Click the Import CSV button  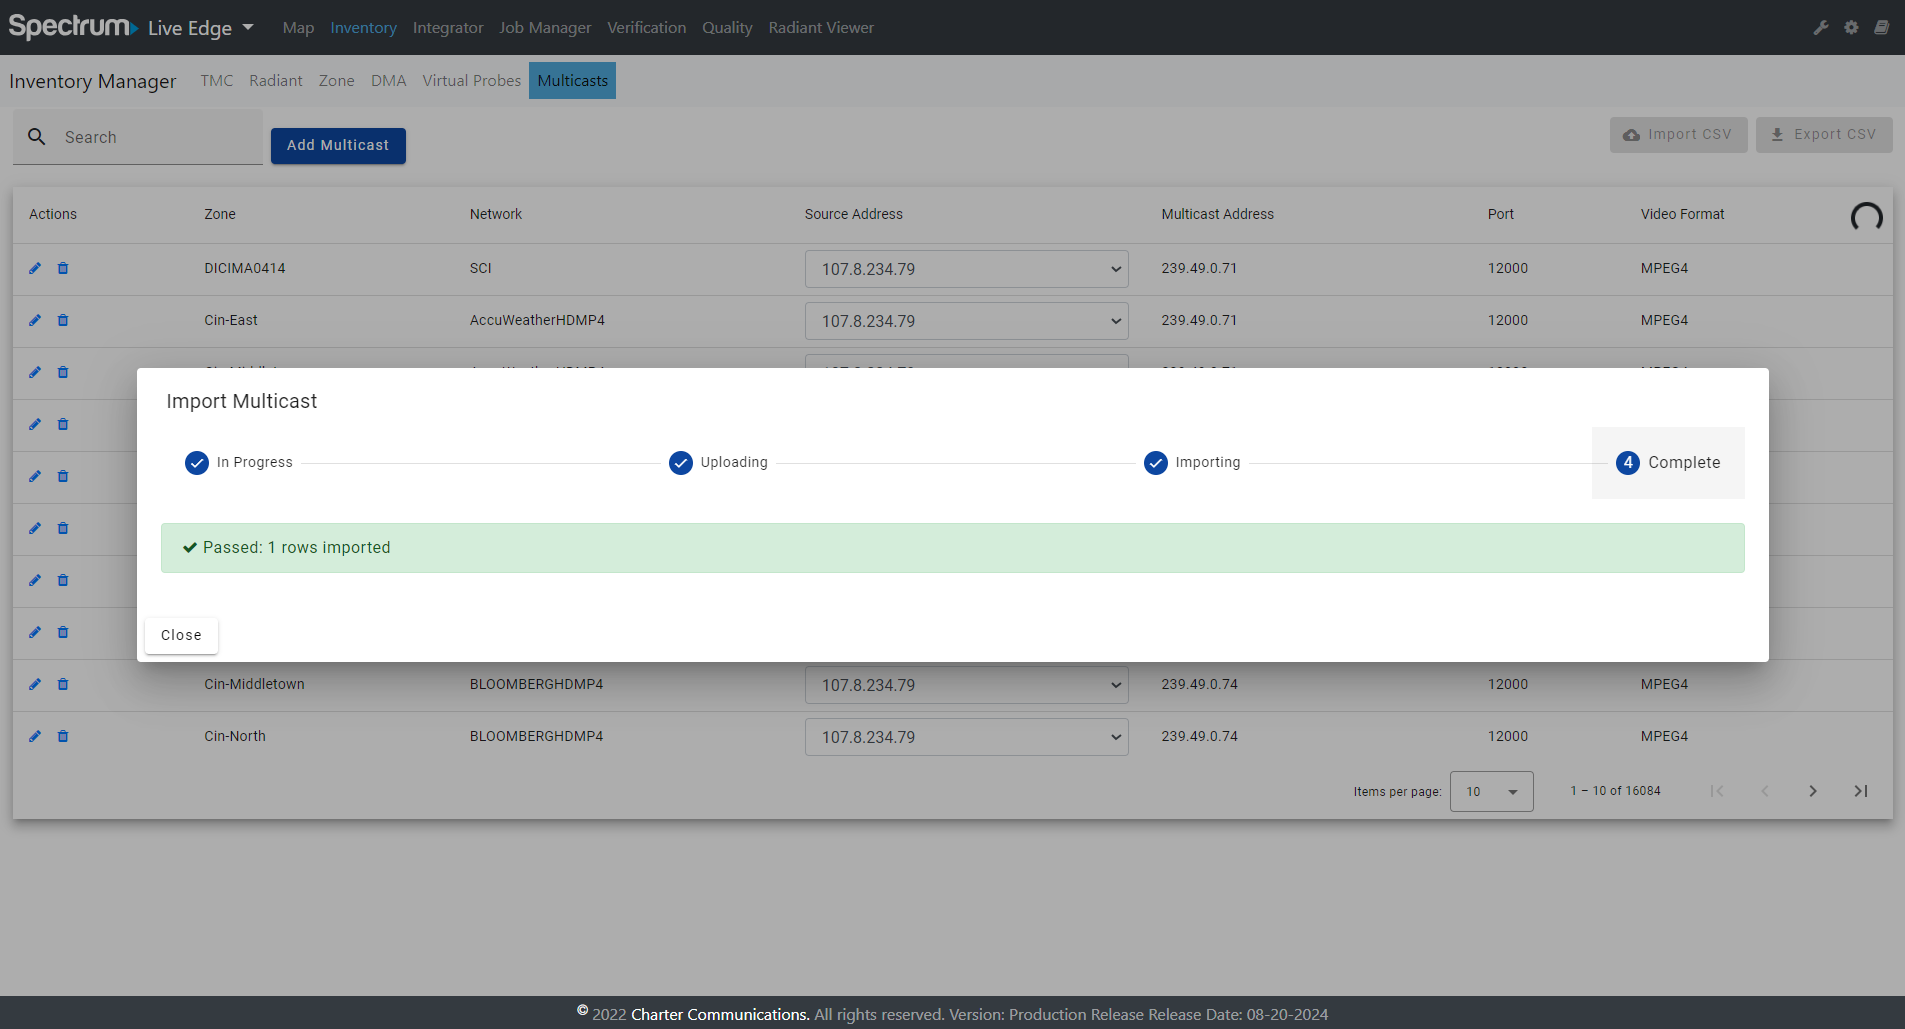1678,135
